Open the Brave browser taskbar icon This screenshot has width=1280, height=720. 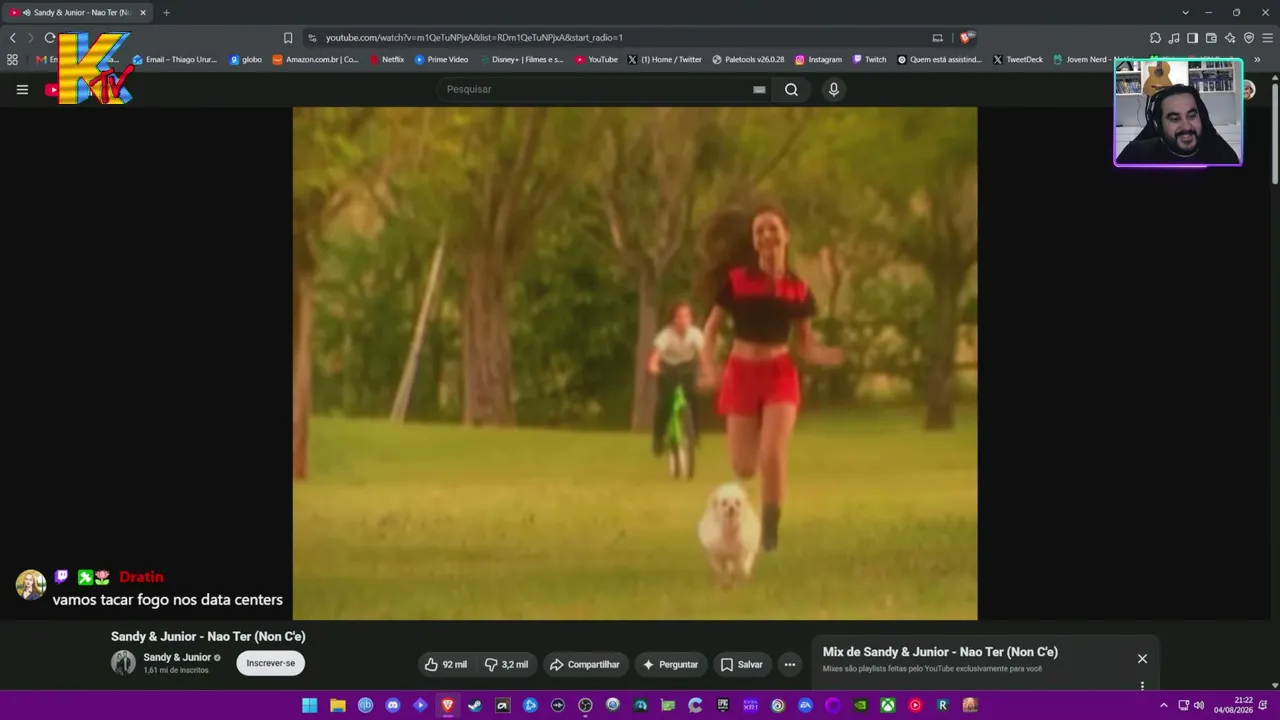(x=447, y=705)
